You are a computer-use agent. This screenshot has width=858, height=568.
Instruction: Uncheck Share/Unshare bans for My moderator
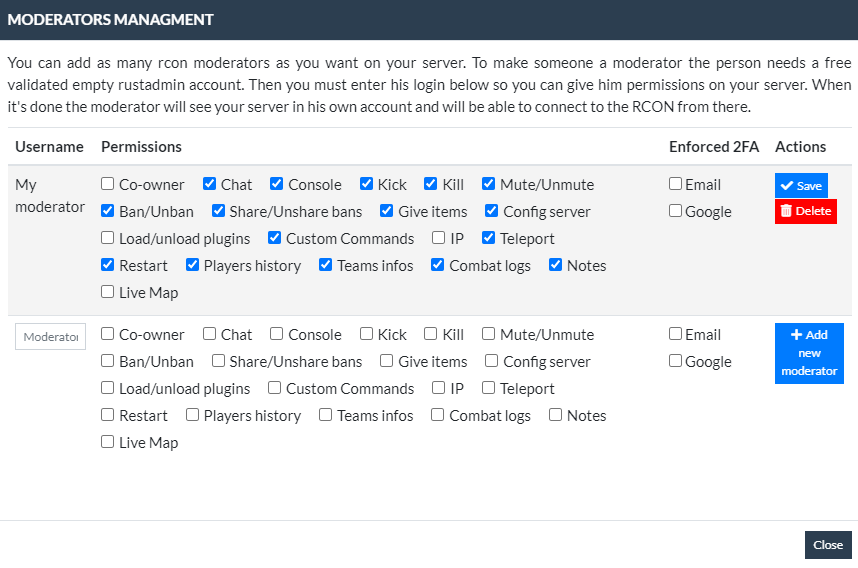(x=218, y=211)
